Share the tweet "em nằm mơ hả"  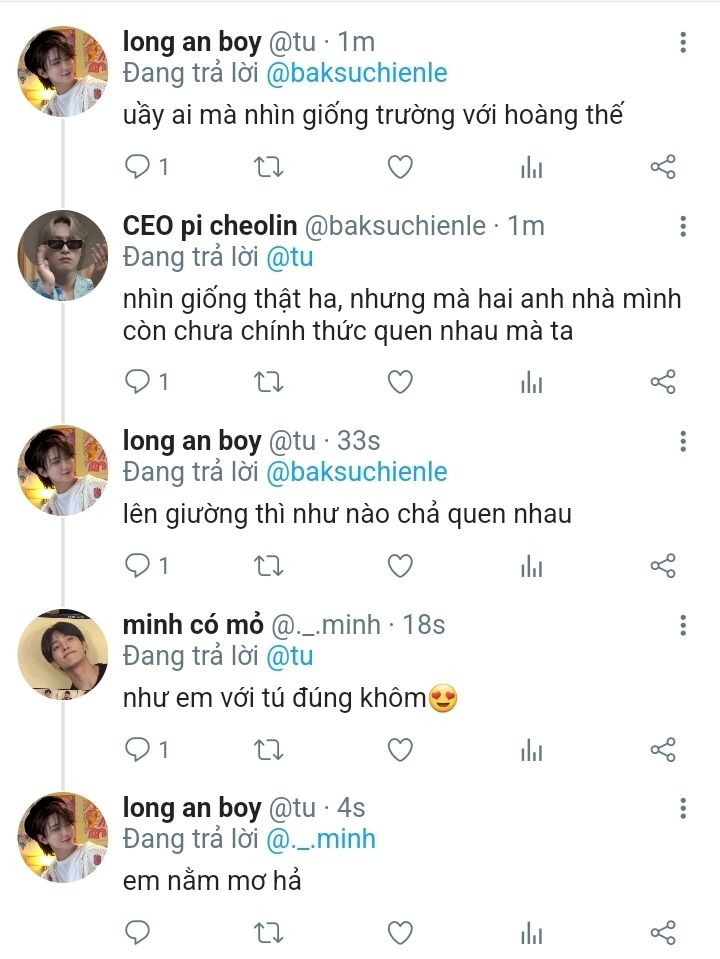pyautogui.click(x=663, y=933)
